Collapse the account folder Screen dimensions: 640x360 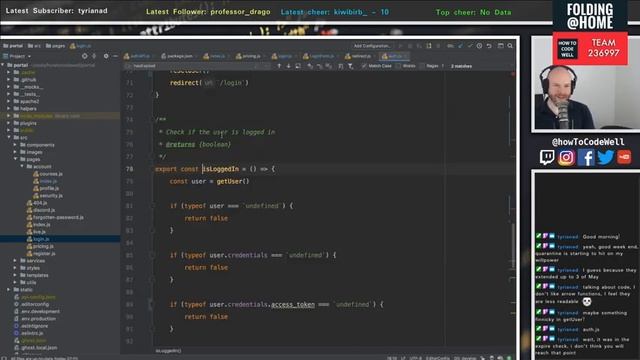(22, 167)
